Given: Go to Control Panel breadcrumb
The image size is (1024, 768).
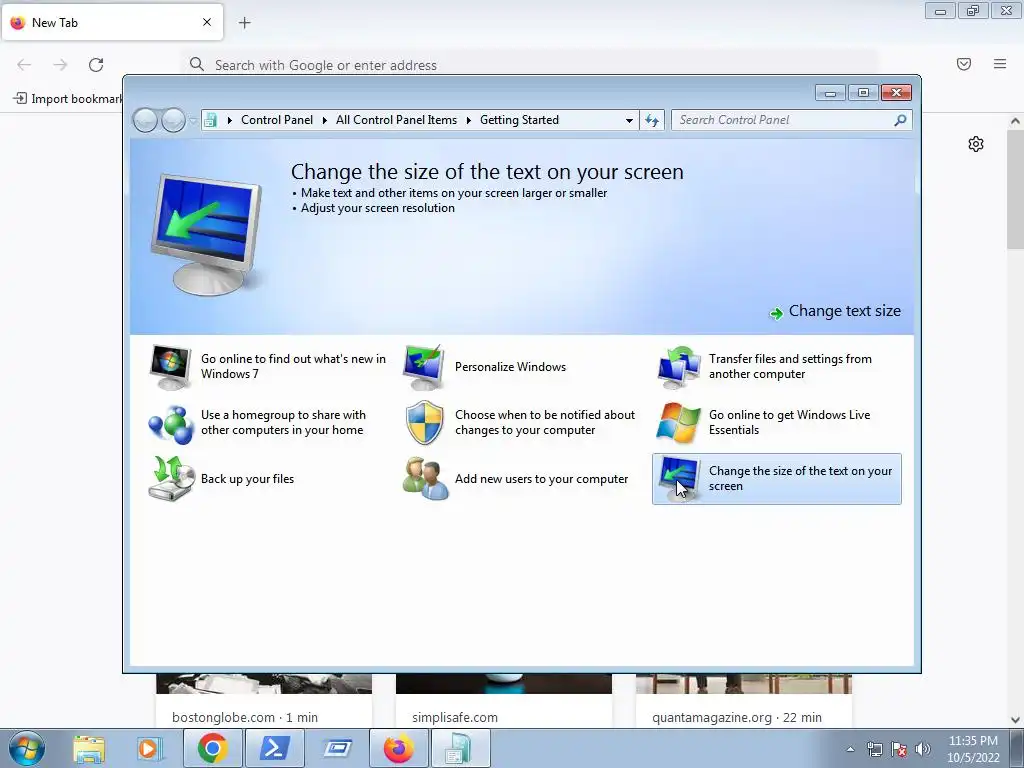Looking at the screenshot, I should 277,120.
